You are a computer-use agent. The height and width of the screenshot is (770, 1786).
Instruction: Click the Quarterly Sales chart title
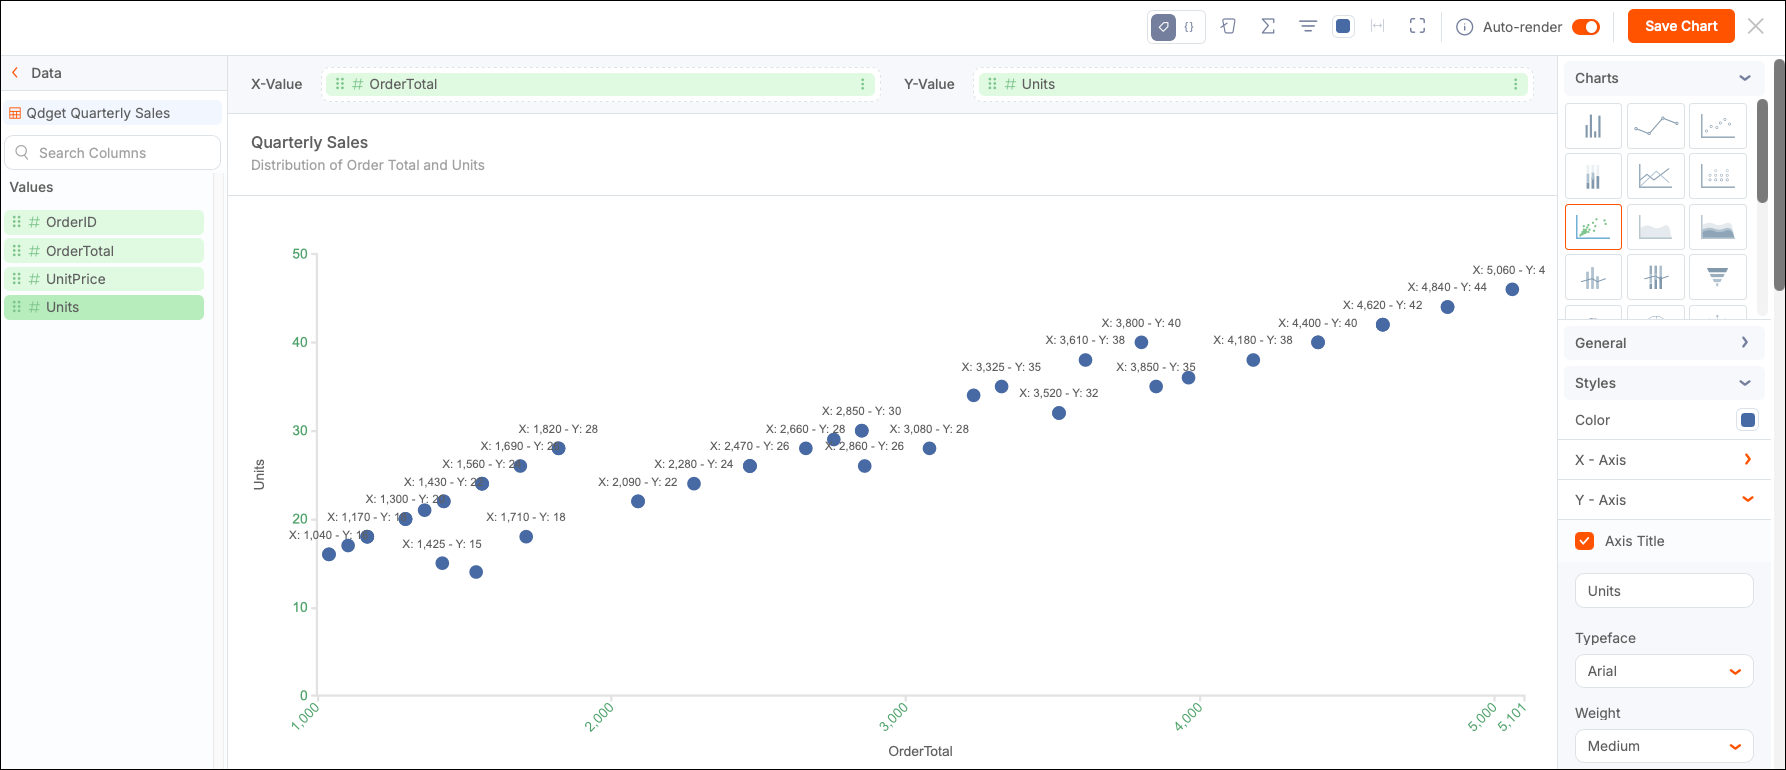coord(309,142)
